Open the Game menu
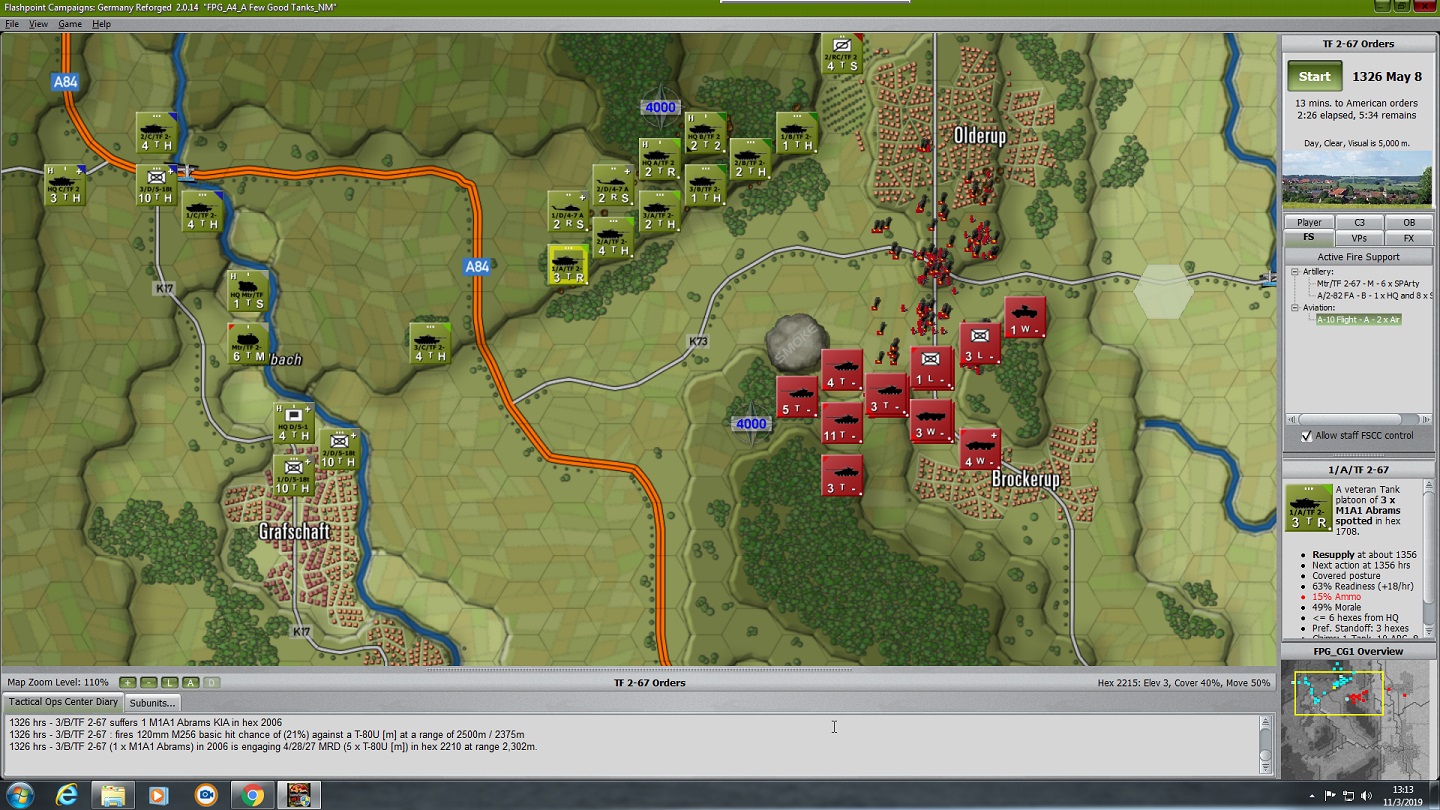Viewport: 1440px width, 810px height. click(70, 24)
